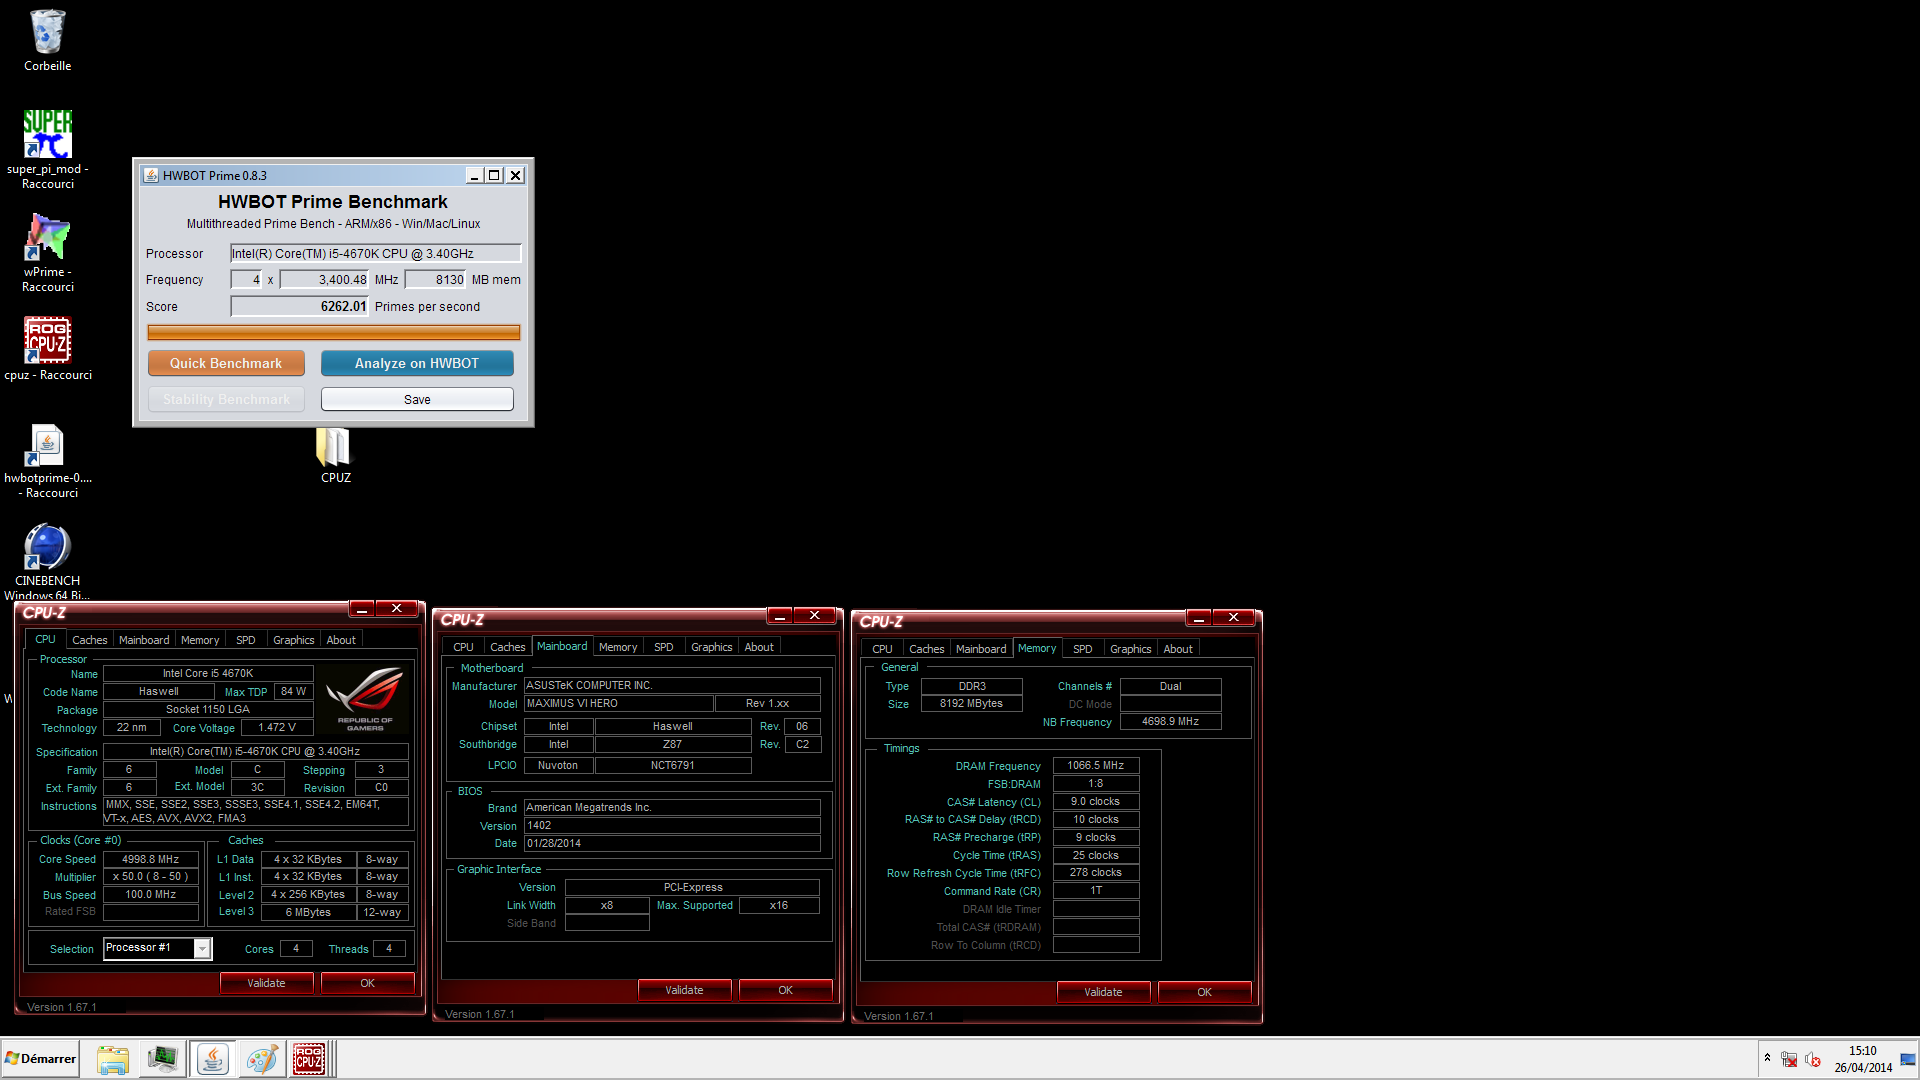Open About tab in right CPU-Z window
This screenshot has height=1080, width=1920.
[x=1178, y=649]
